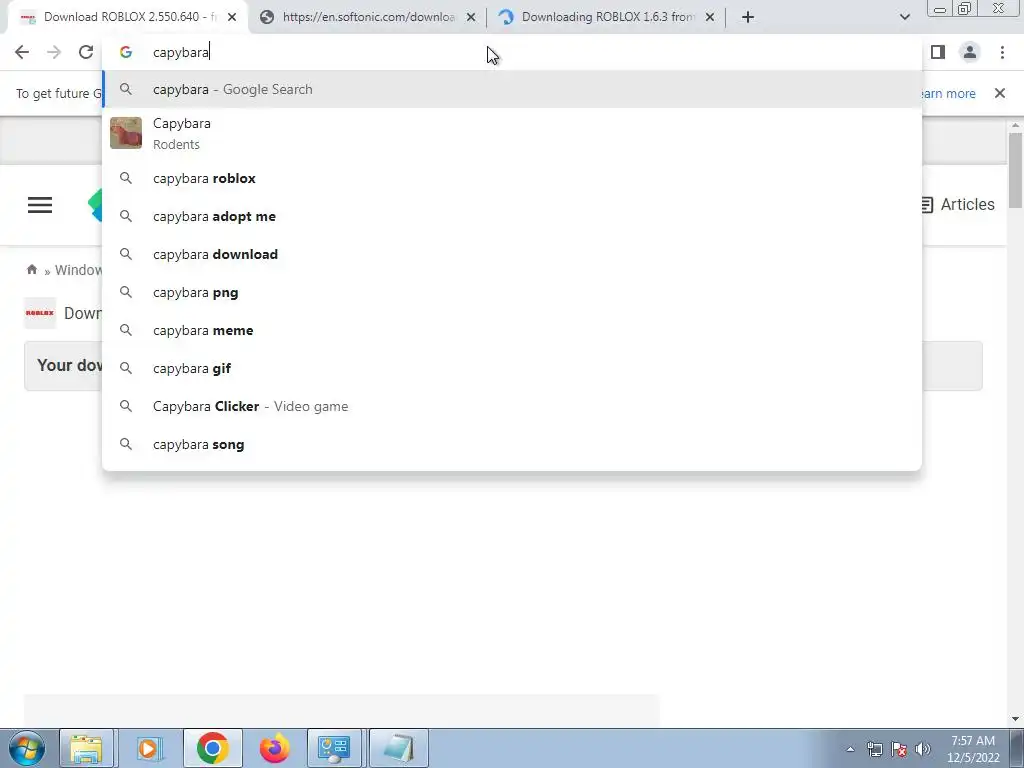
Task: Go back using the browser back arrow
Action: click(22, 52)
